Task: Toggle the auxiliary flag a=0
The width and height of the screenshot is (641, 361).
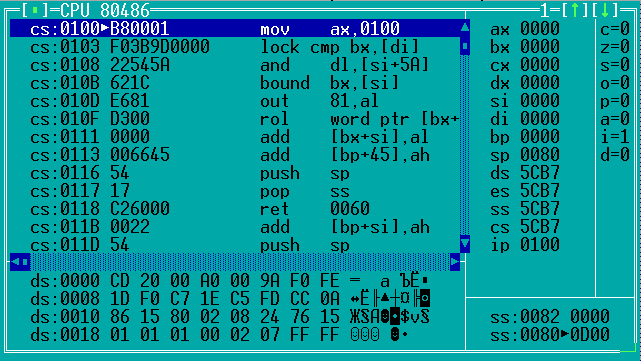Action: click(615, 118)
